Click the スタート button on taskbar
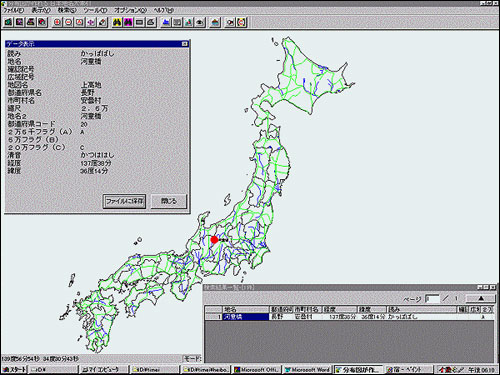Viewport: 500px width, 375px height. (x=14, y=369)
